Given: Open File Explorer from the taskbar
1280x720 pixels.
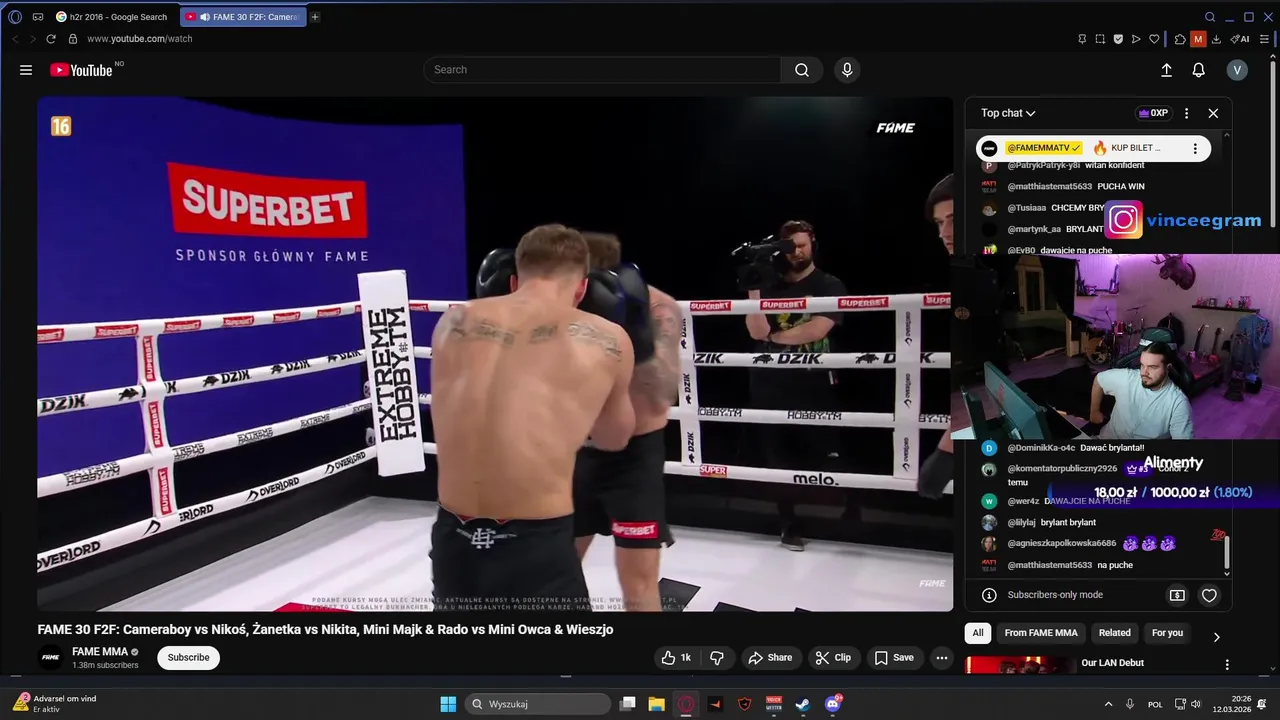Looking at the screenshot, I should pyautogui.click(x=657, y=704).
